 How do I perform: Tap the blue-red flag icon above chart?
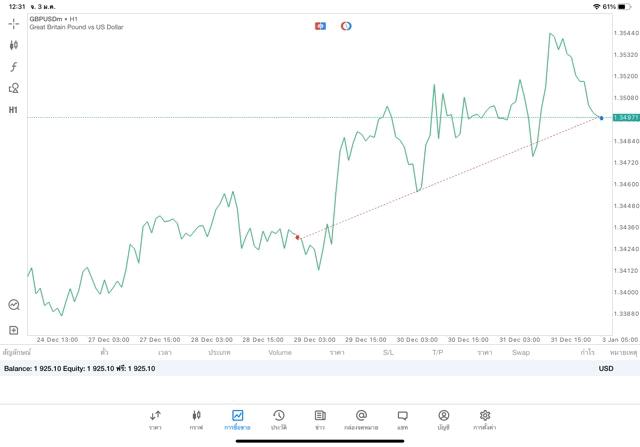[320, 25]
